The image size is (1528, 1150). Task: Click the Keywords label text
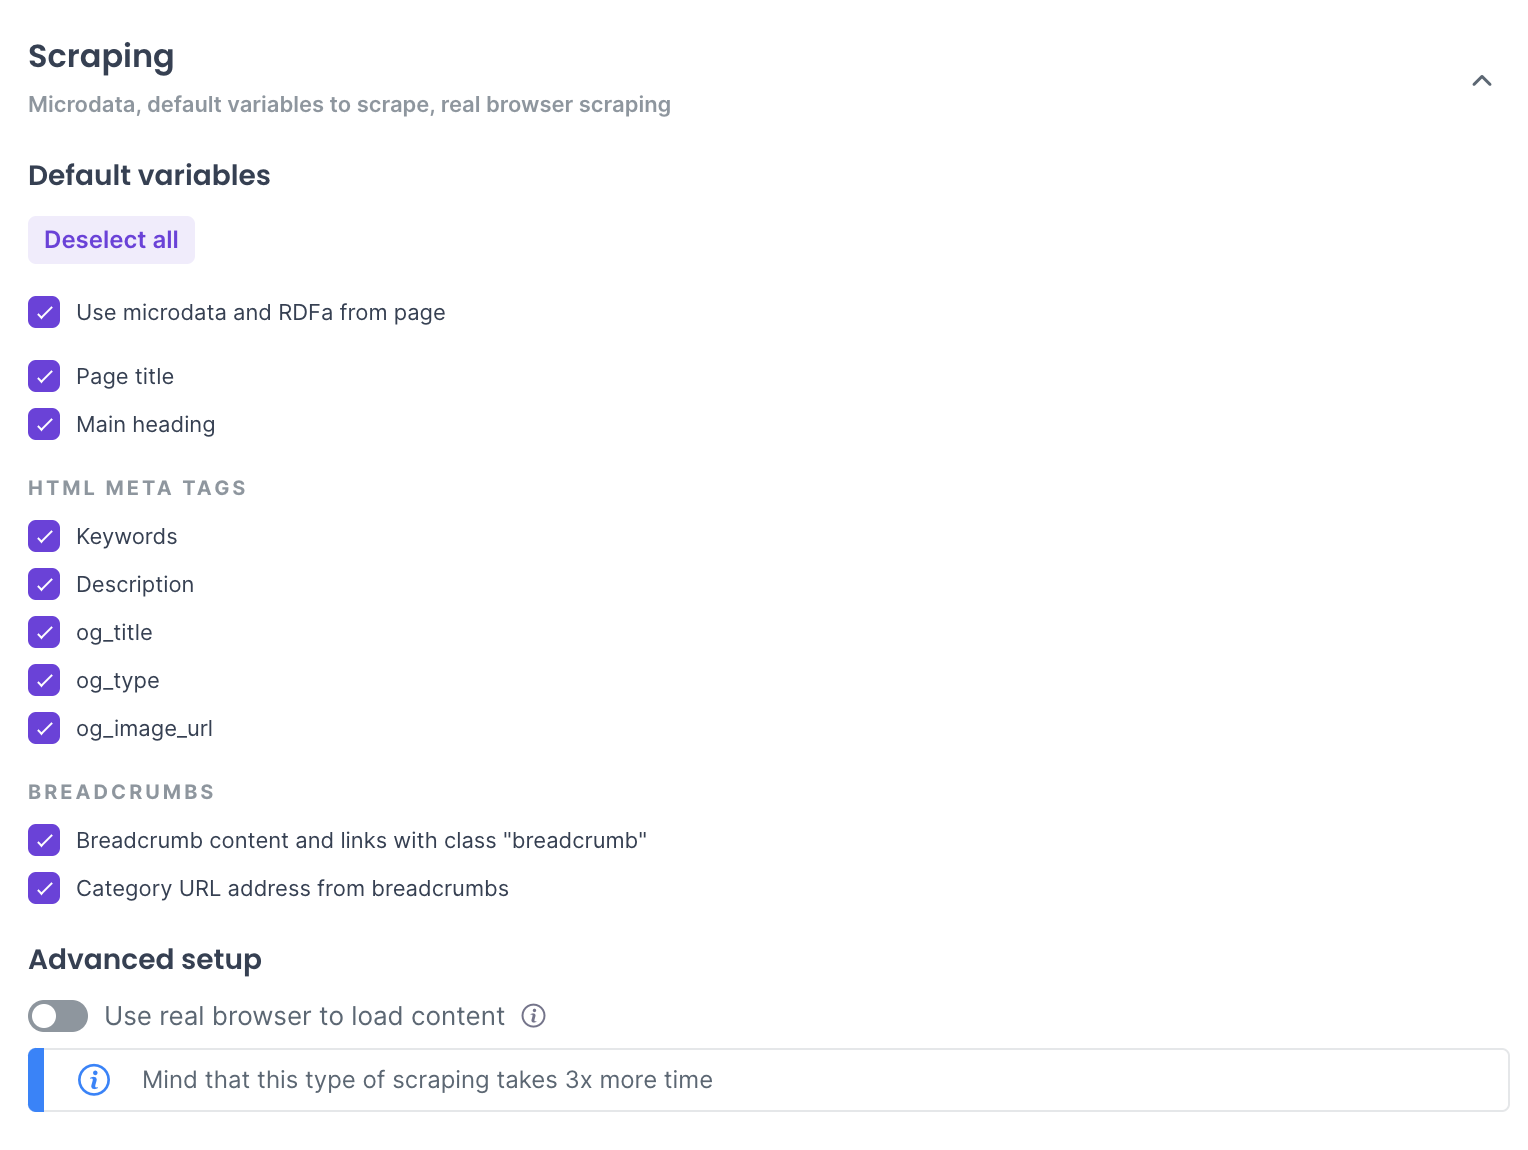[127, 536]
